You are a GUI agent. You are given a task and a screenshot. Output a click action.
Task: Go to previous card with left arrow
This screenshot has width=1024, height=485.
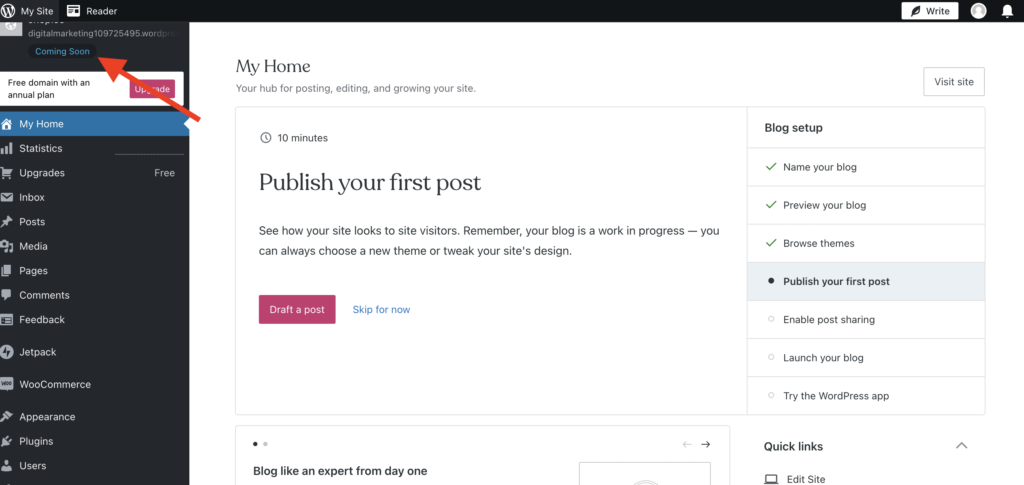687,444
